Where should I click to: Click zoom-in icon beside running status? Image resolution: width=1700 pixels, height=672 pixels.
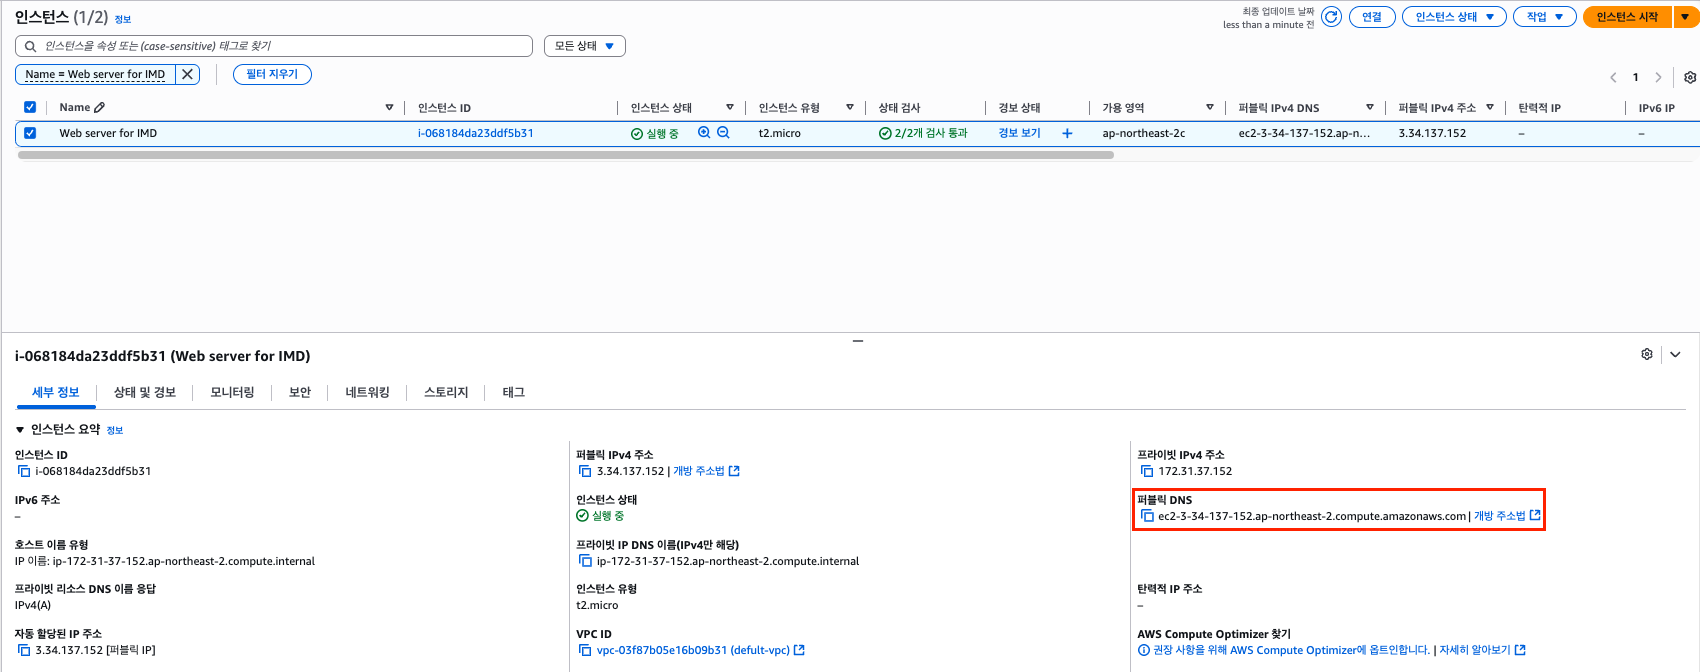coord(704,133)
